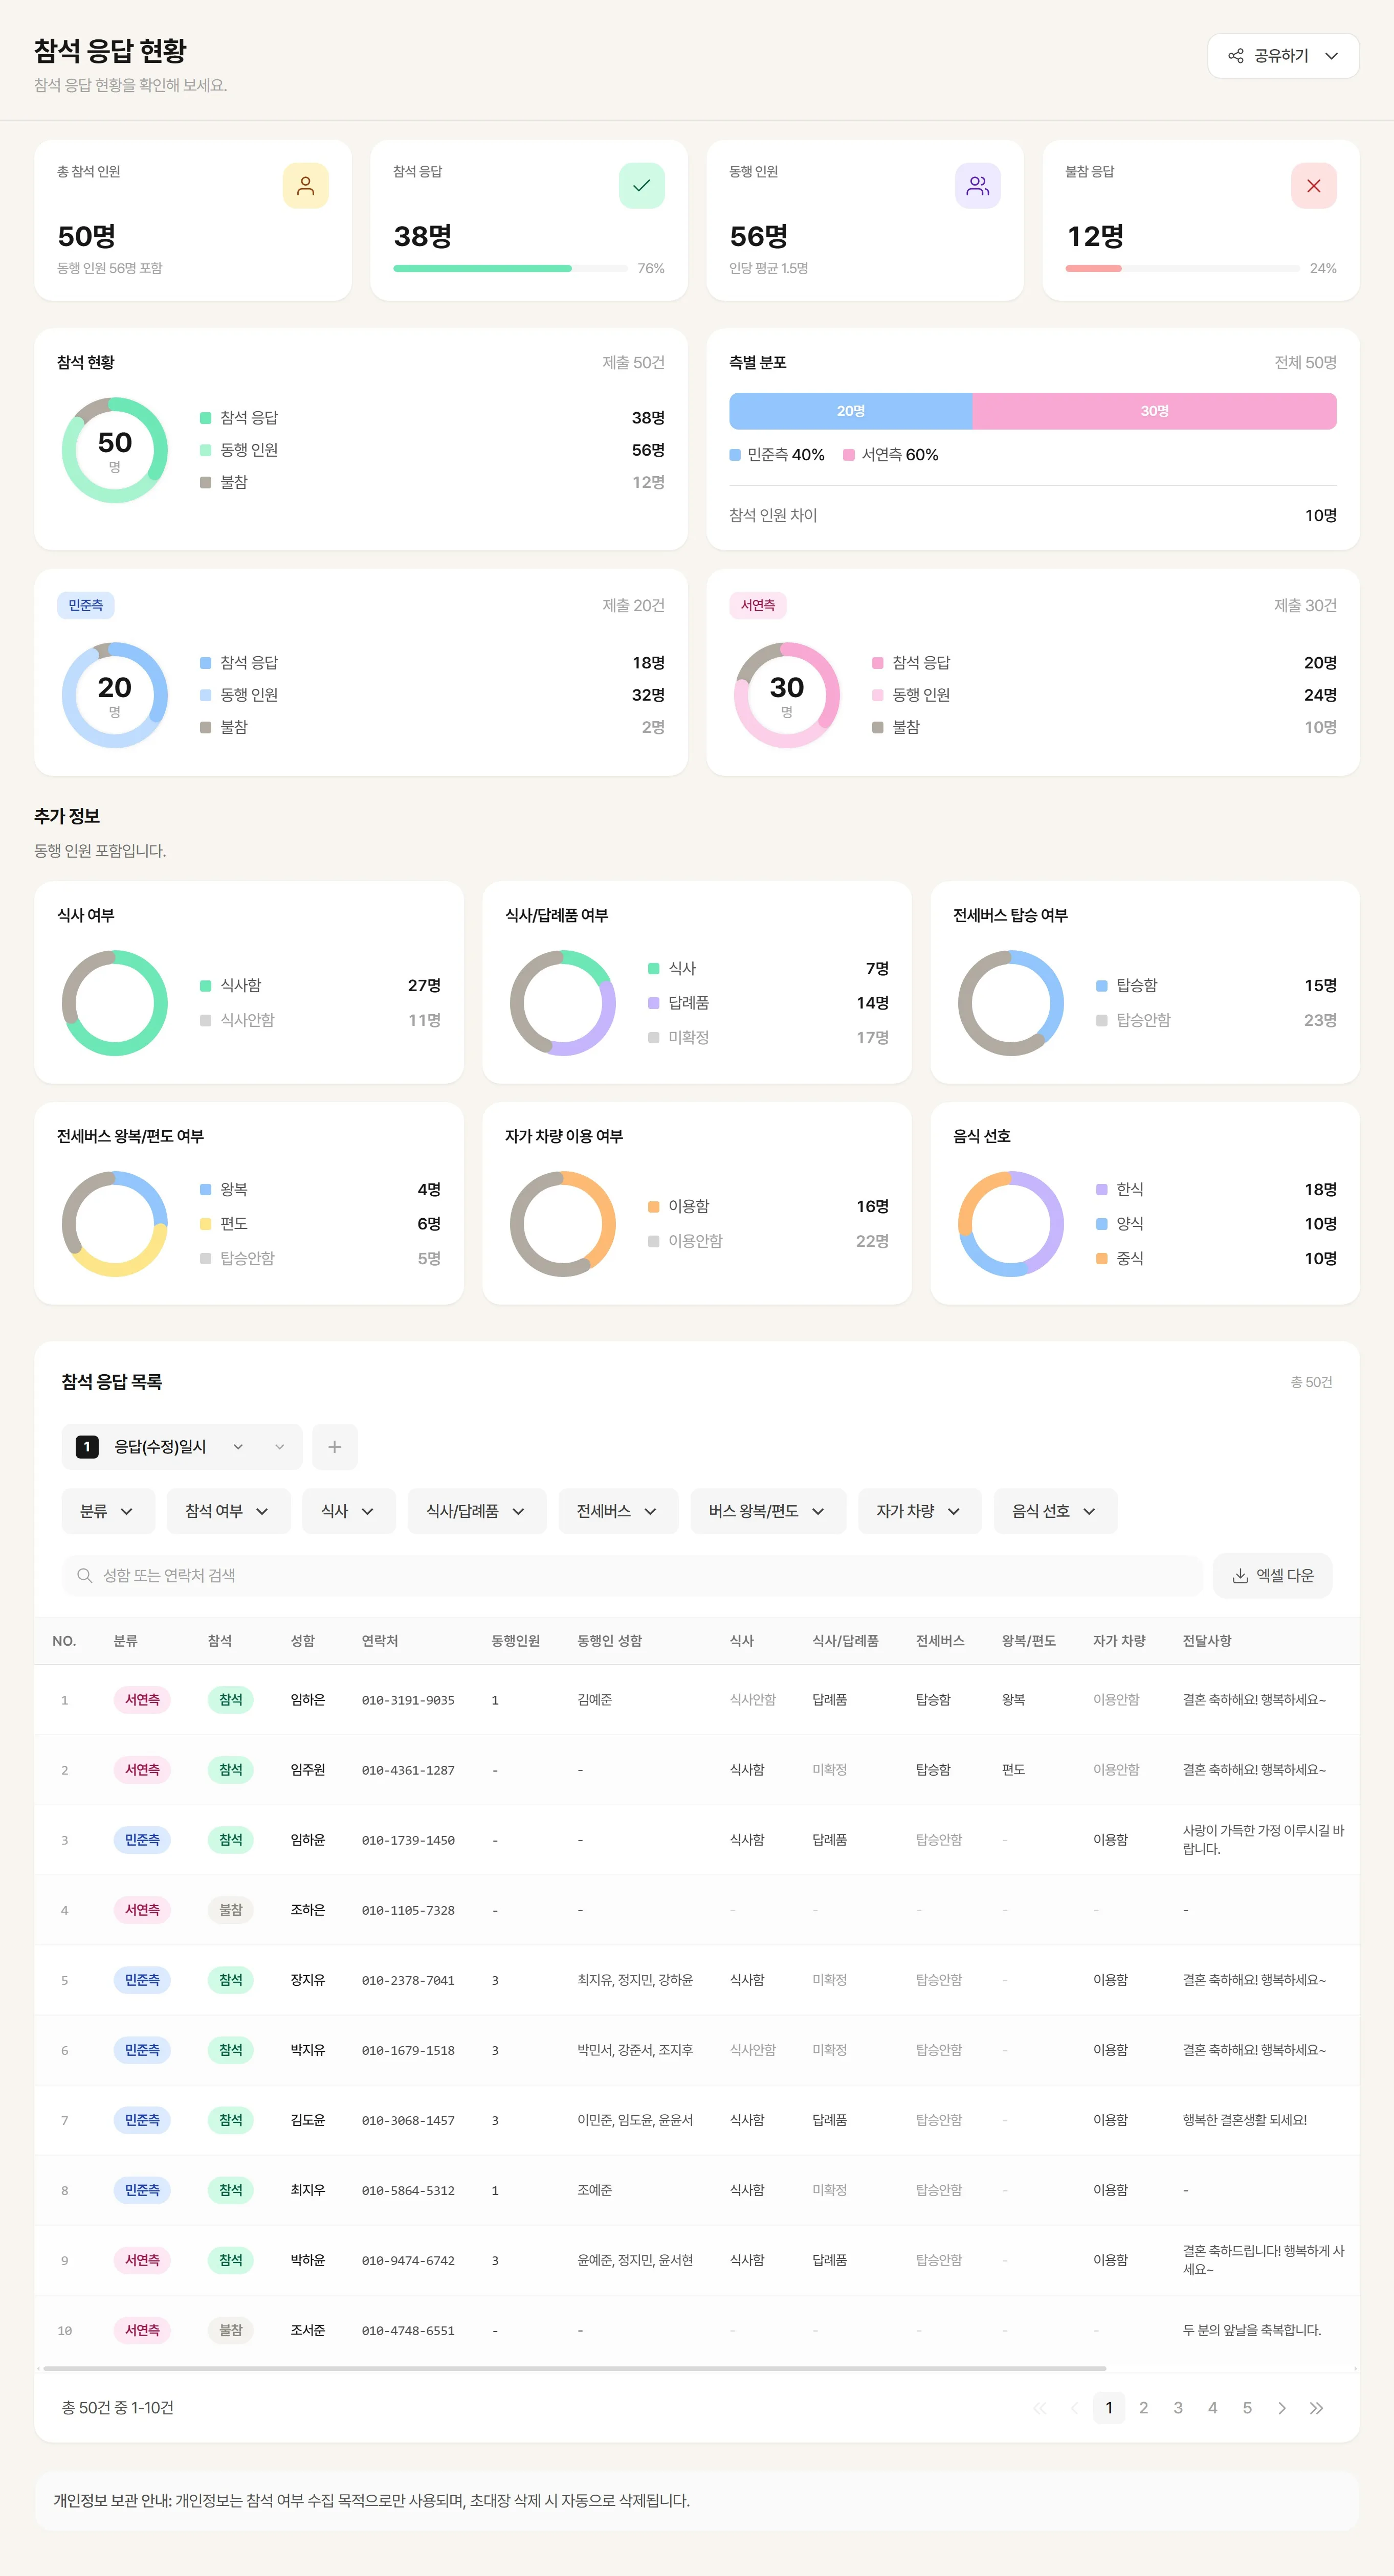Click phone number 010-3191-9035

point(408,1700)
